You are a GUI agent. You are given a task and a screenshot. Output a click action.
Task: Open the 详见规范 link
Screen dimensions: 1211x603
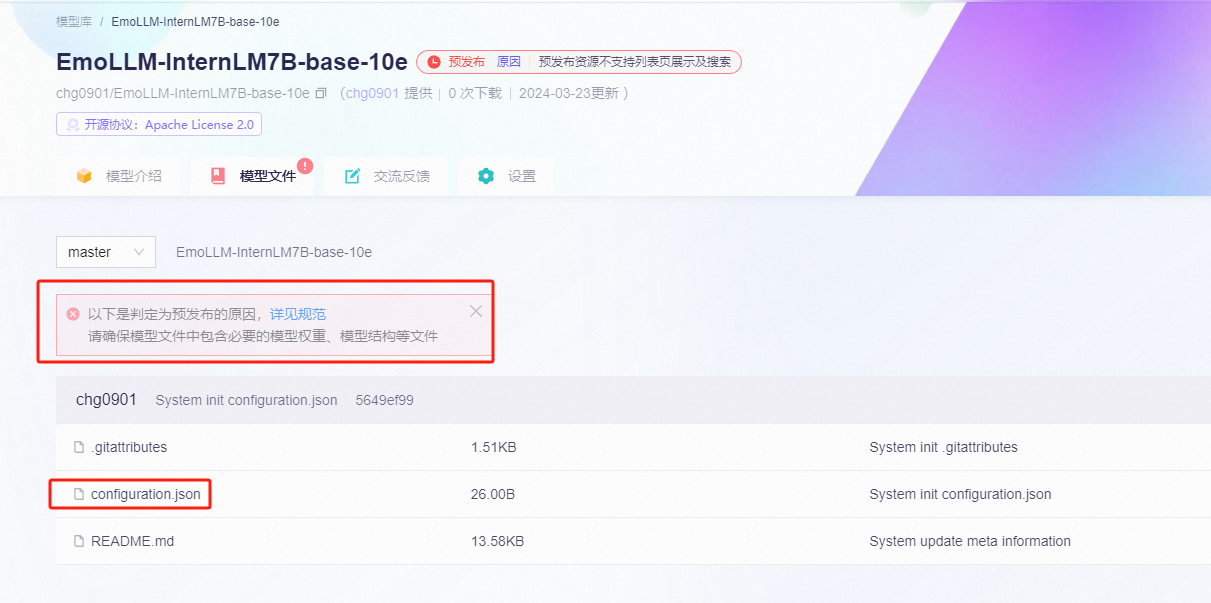pyautogui.click(x=298, y=314)
